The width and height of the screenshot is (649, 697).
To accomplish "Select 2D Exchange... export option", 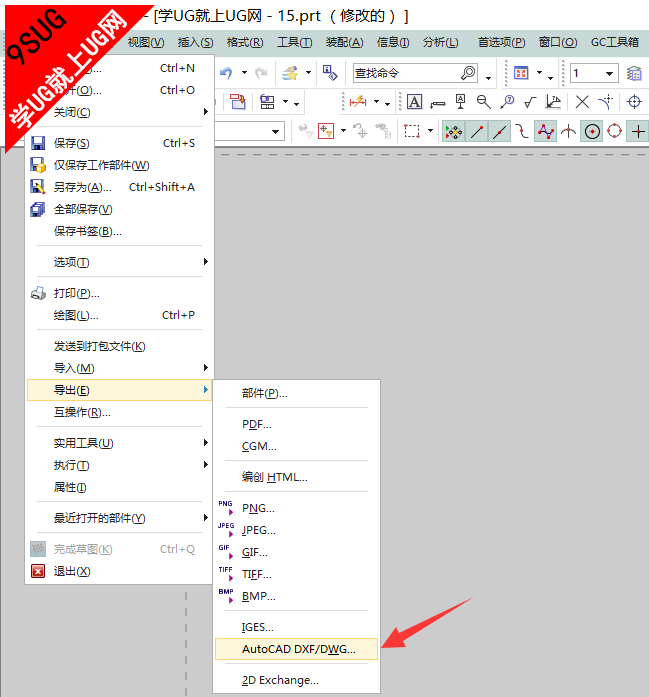I will [x=296, y=680].
